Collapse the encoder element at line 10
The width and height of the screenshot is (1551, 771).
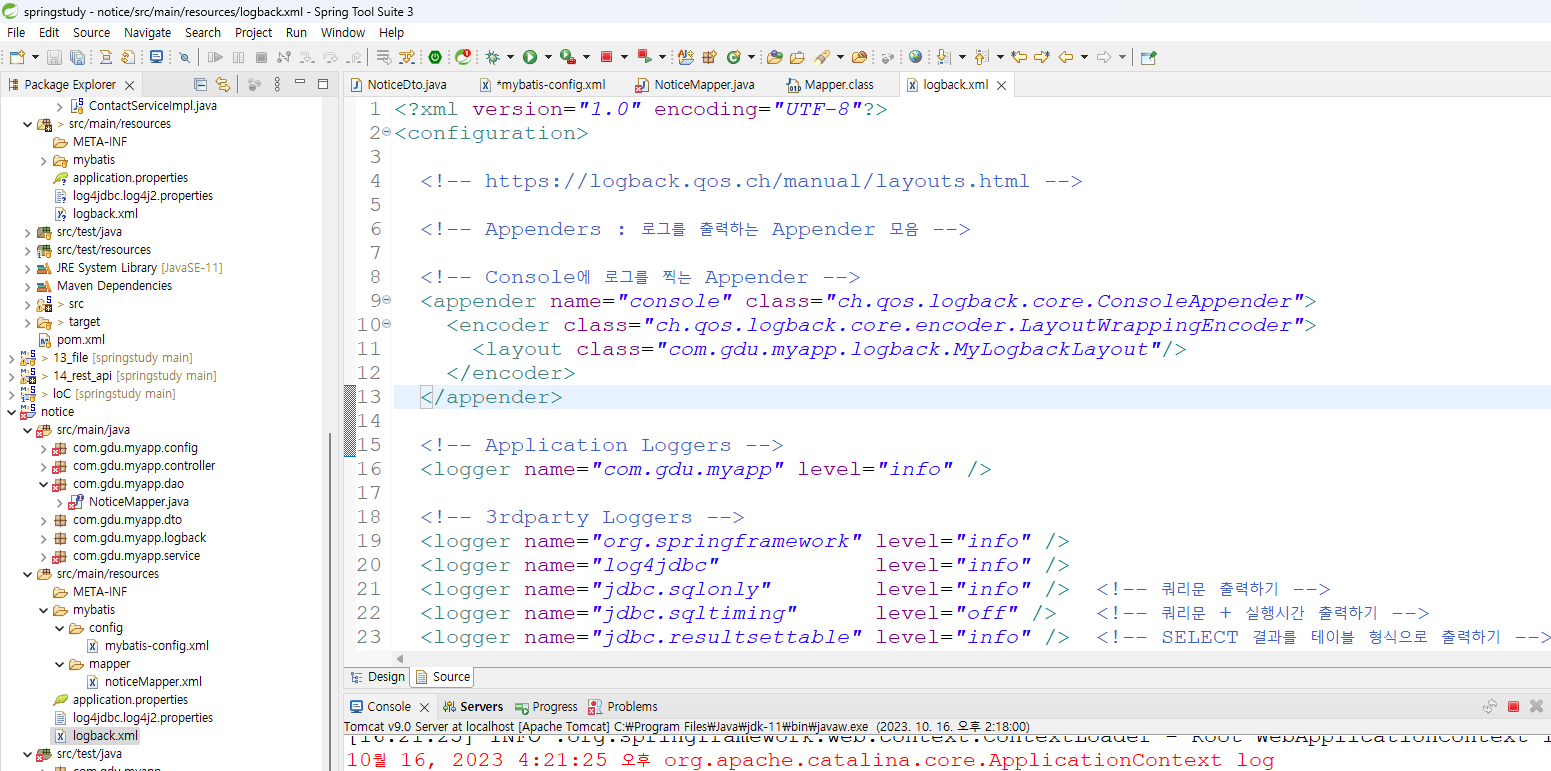pyautogui.click(x=387, y=324)
